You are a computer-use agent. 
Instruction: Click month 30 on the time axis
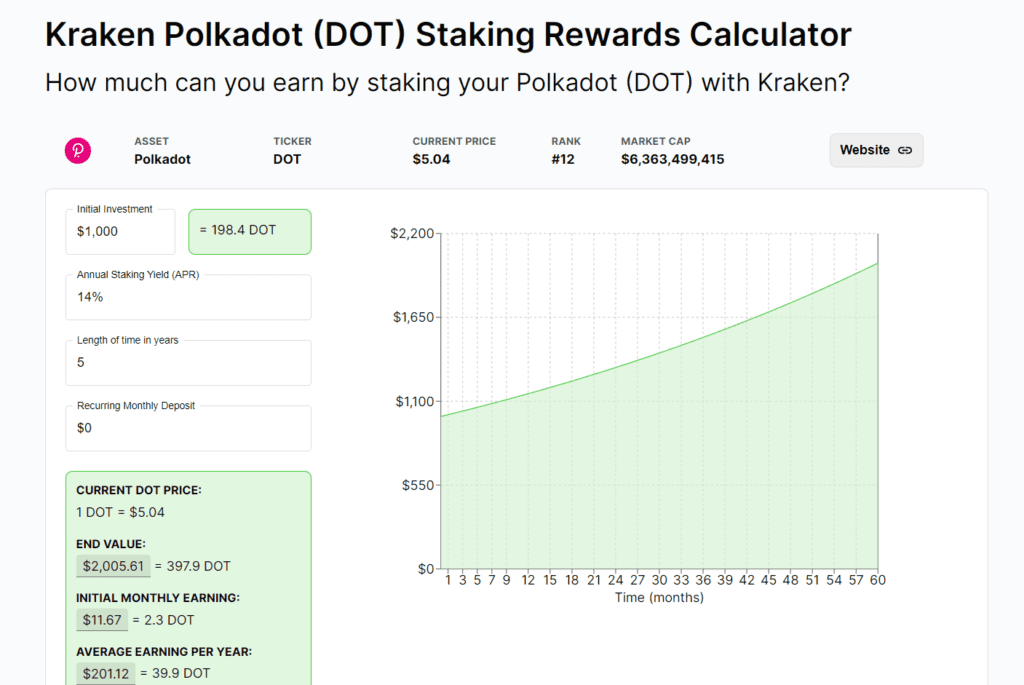coord(660,580)
